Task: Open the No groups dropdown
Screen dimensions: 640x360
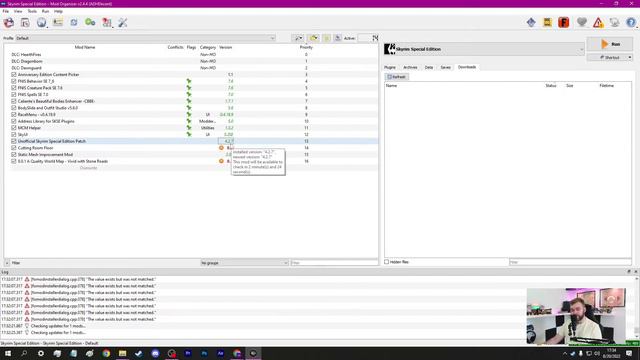Action: [244, 263]
